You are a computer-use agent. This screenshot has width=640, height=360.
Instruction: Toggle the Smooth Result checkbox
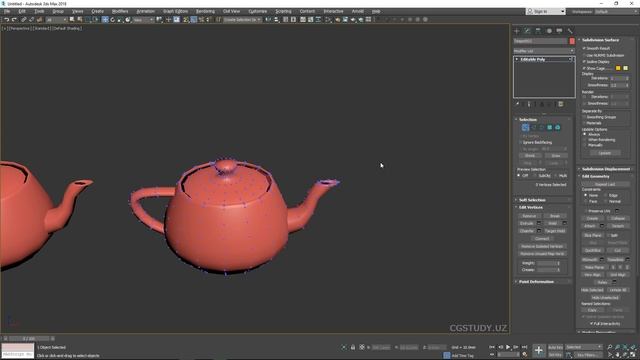[x=584, y=48]
